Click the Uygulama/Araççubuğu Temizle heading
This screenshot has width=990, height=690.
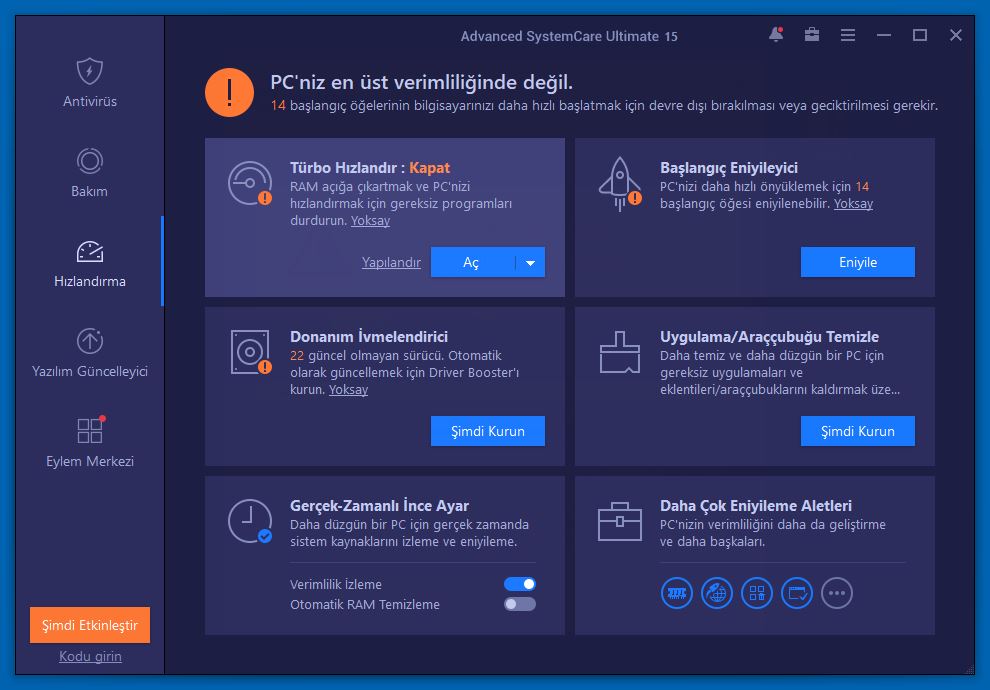coord(769,336)
